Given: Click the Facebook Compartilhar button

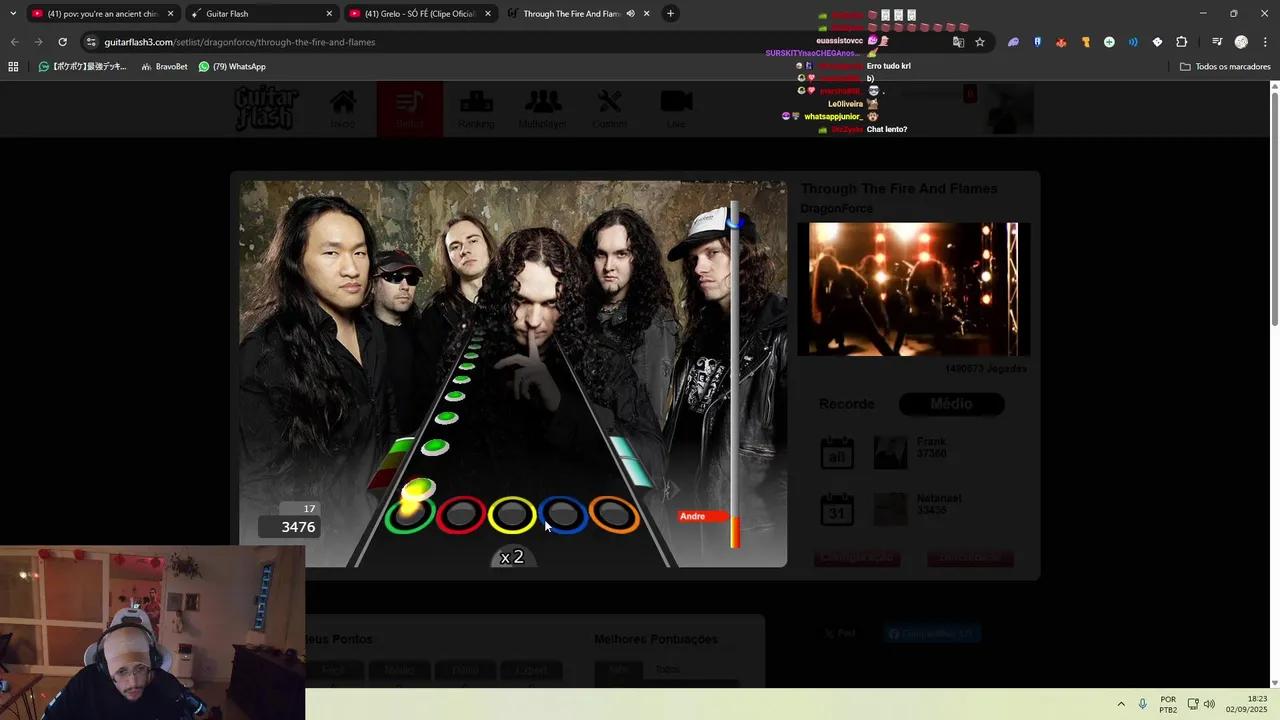Looking at the screenshot, I should 931,634.
